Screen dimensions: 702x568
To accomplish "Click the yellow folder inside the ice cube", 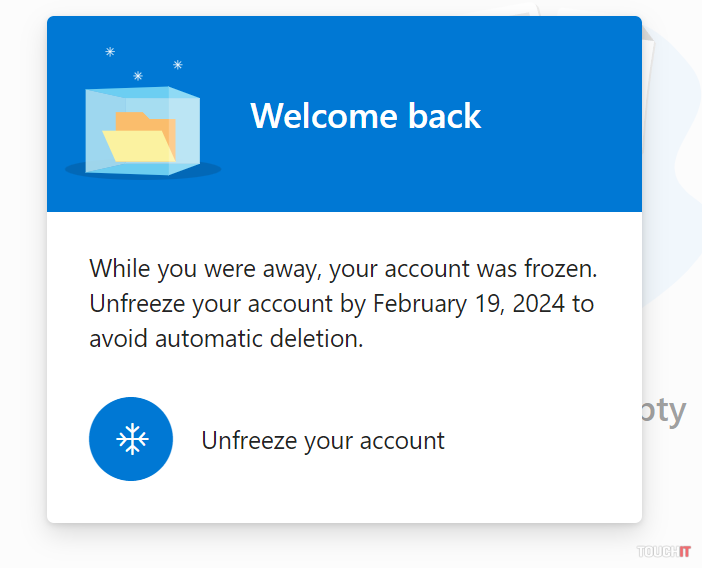I will click(x=141, y=138).
